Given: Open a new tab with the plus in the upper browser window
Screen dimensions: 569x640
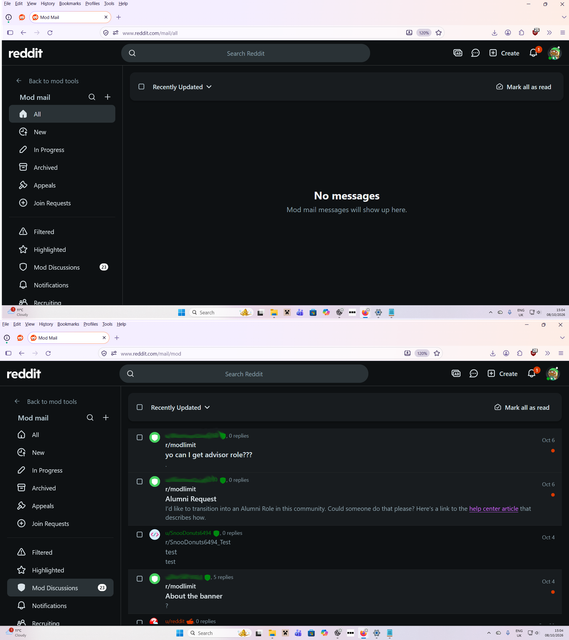Looking at the screenshot, I should coord(118,17).
